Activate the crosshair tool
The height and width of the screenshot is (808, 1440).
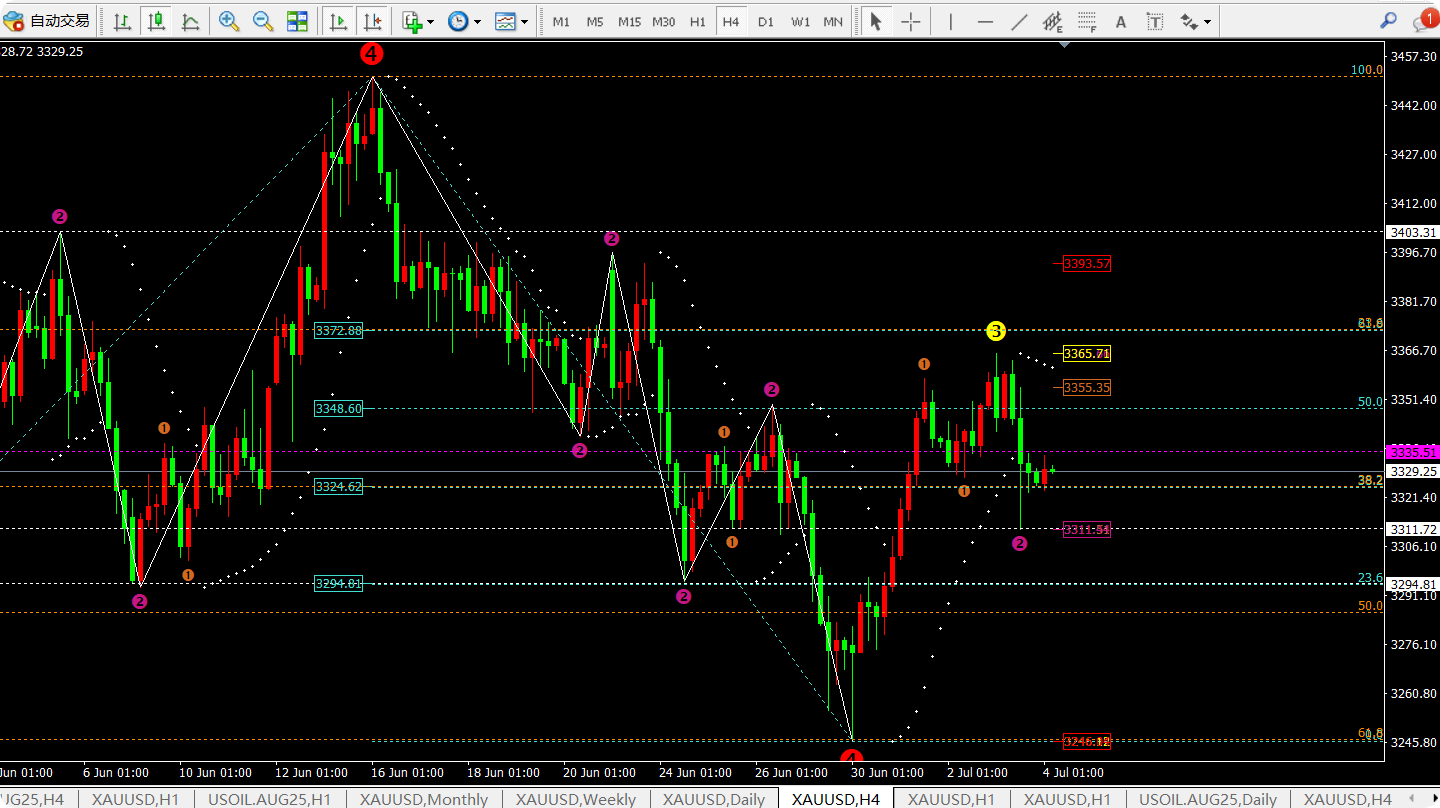pos(911,21)
